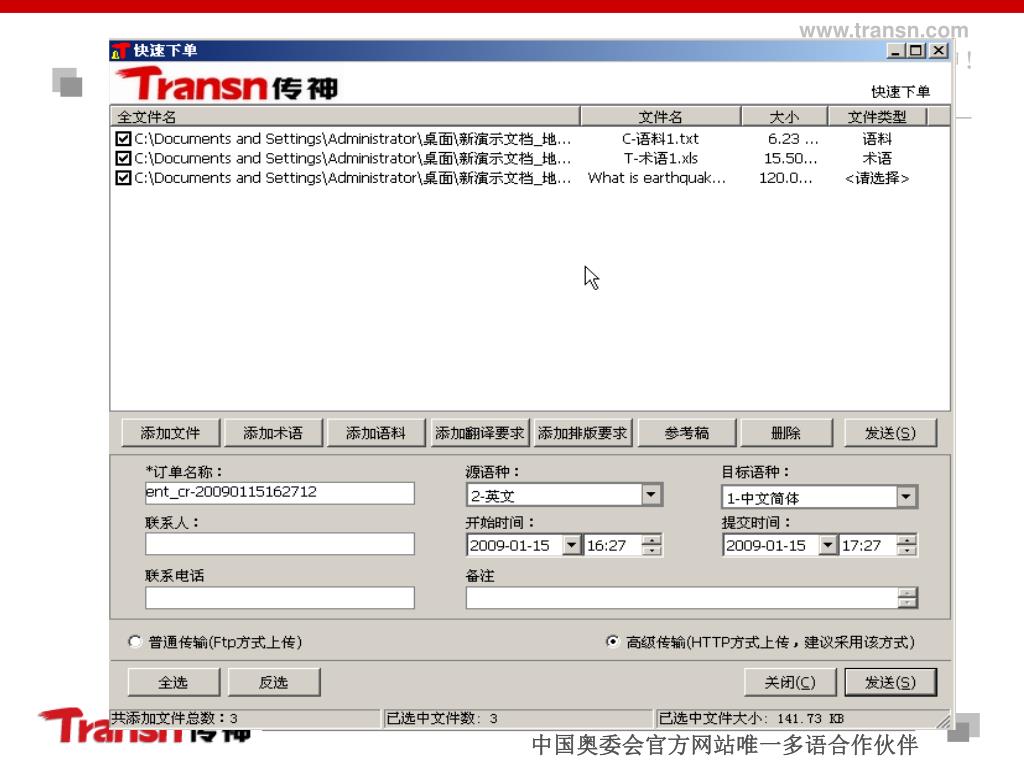1024x768 pixels.
Task: Click the 添加术语 button
Action: [273, 433]
